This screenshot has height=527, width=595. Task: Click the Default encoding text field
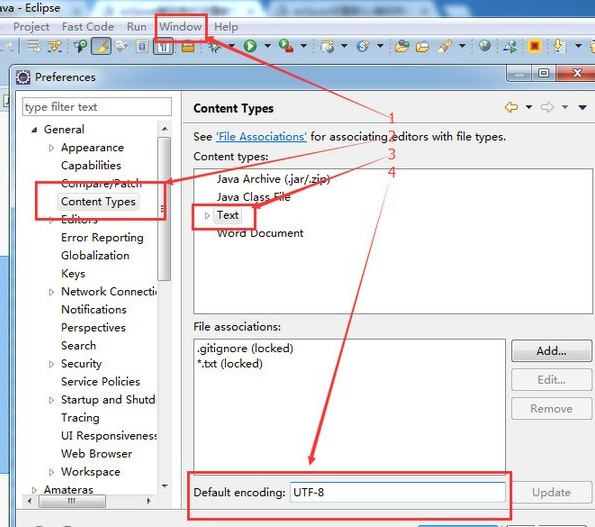(397, 492)
